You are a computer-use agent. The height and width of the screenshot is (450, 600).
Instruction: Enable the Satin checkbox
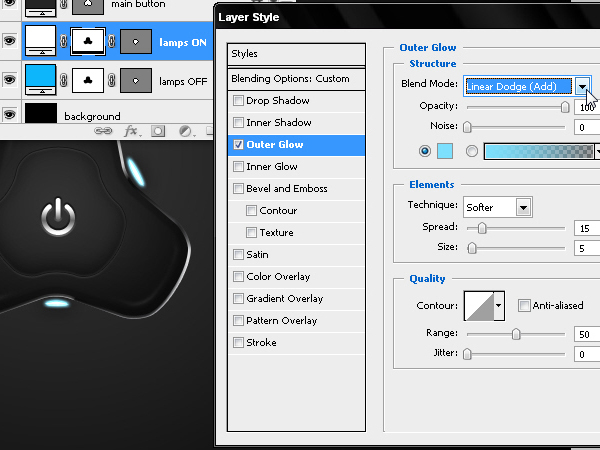pyautogui.click(x=238, y=254)
